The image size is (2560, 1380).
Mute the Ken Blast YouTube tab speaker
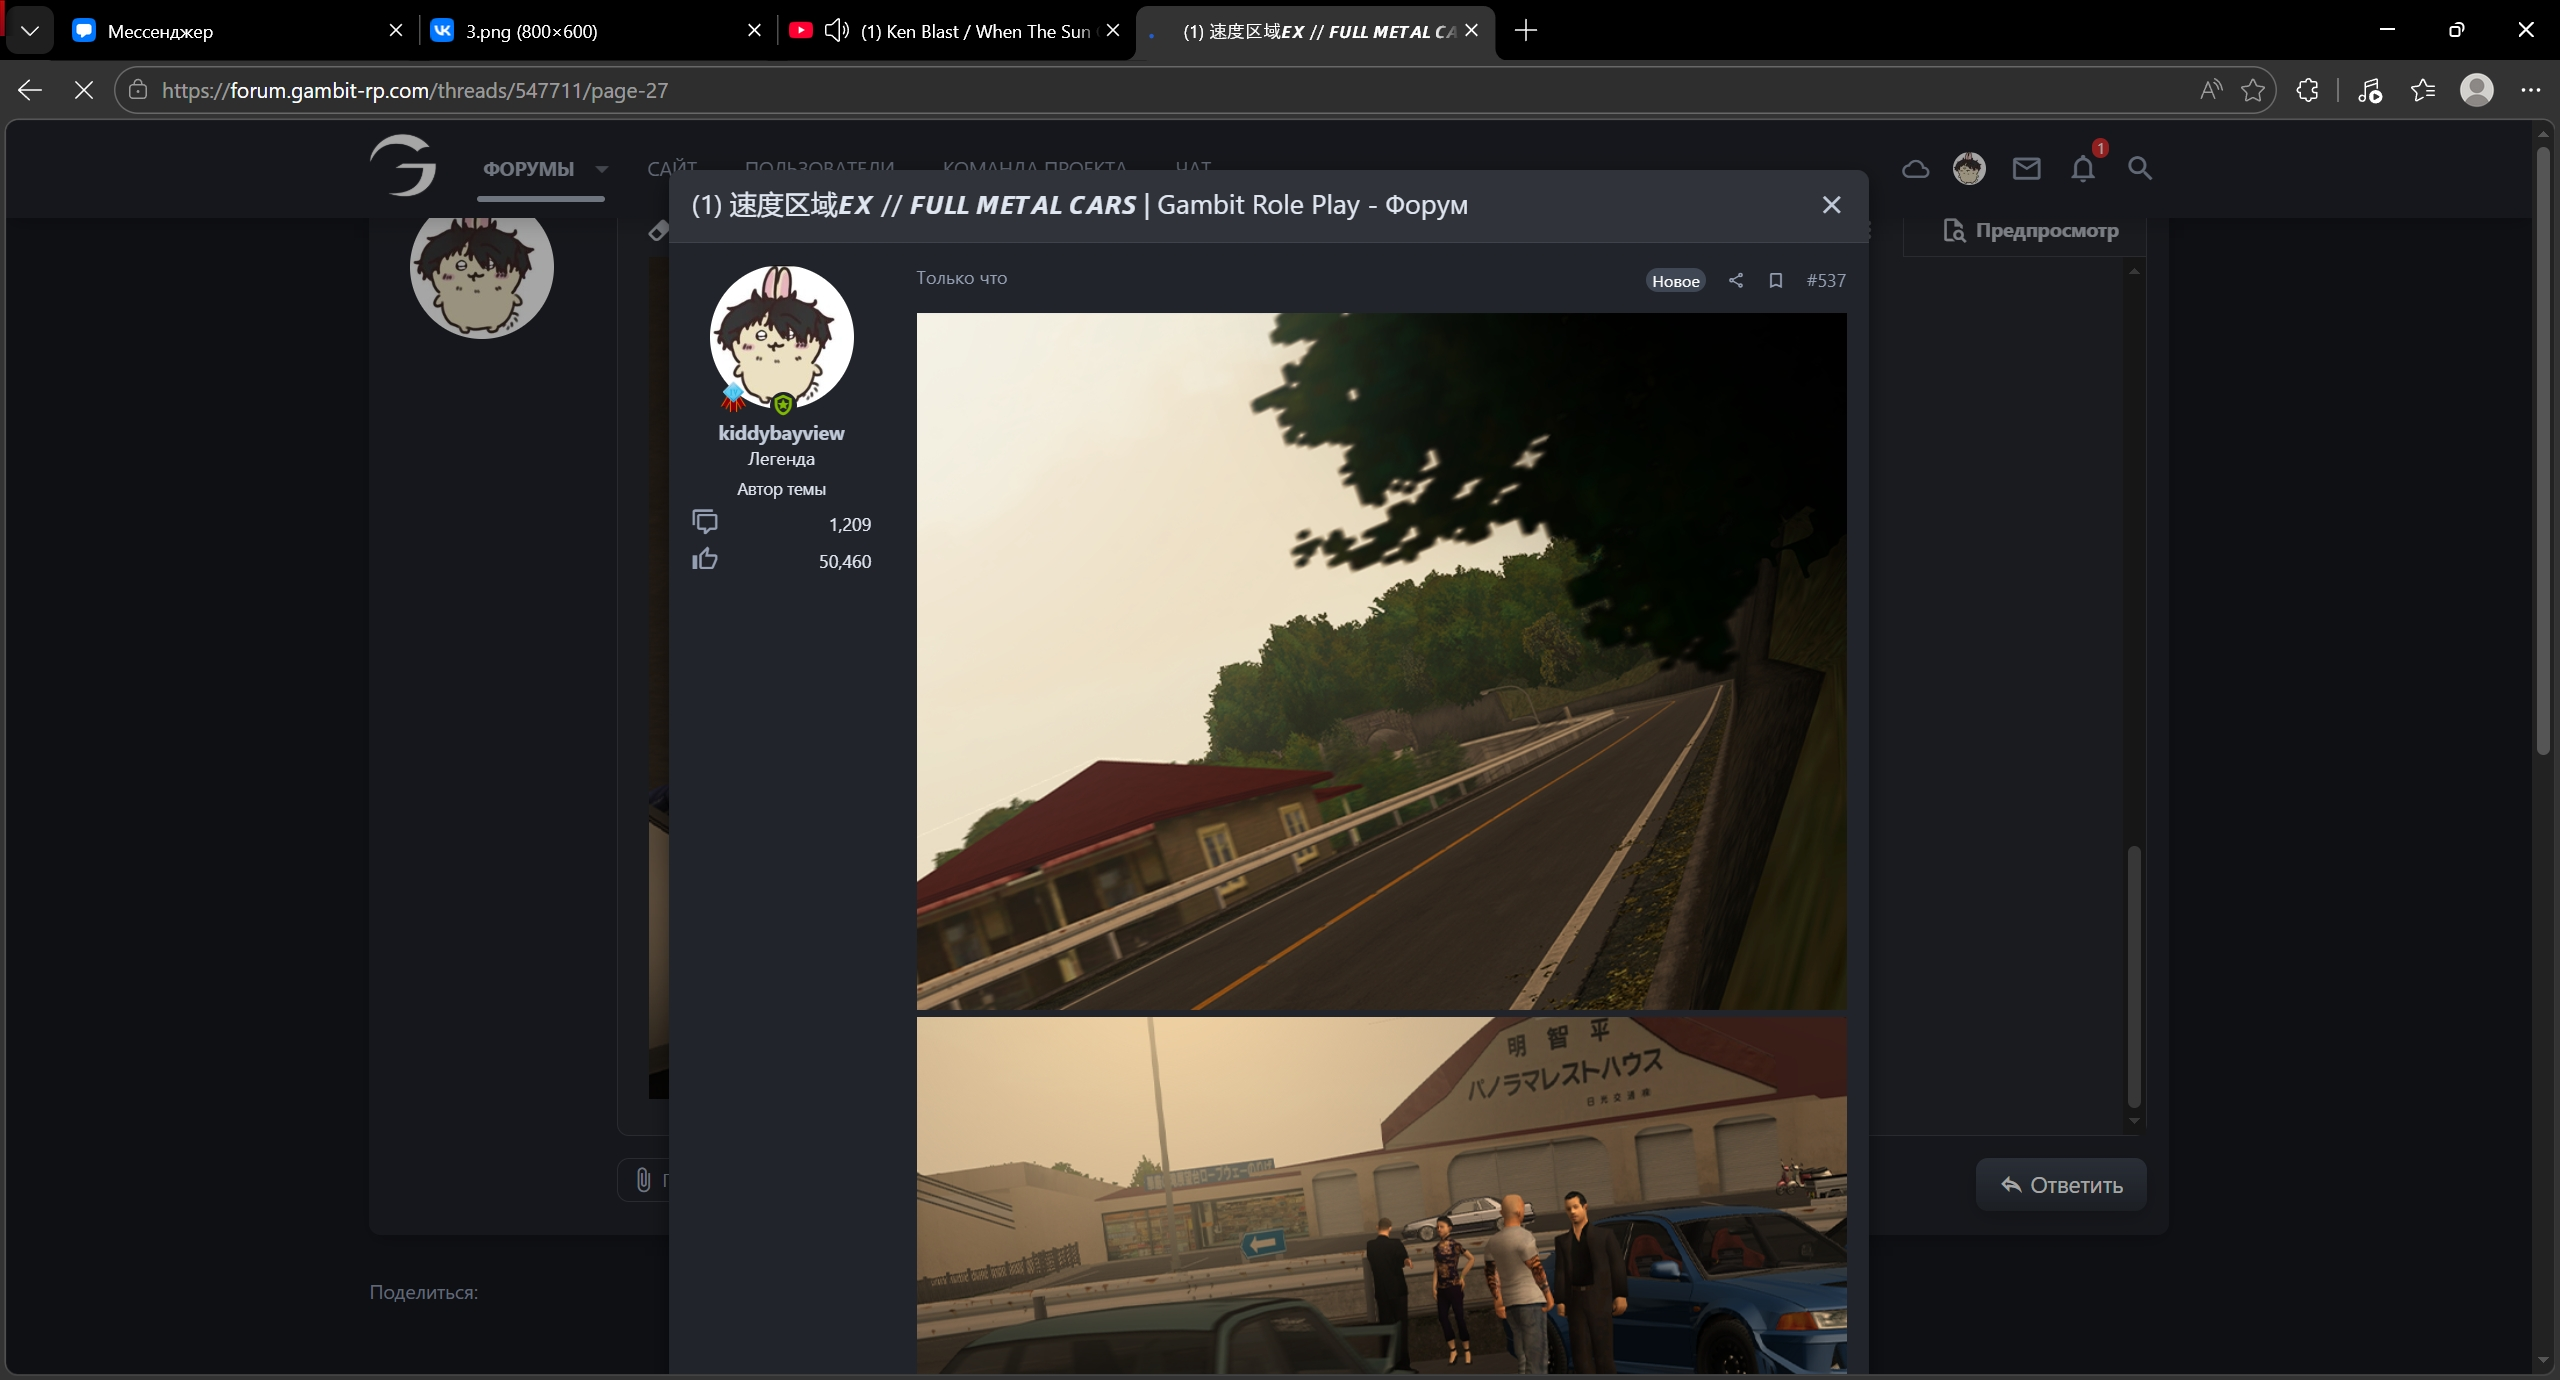click(836, 31)
